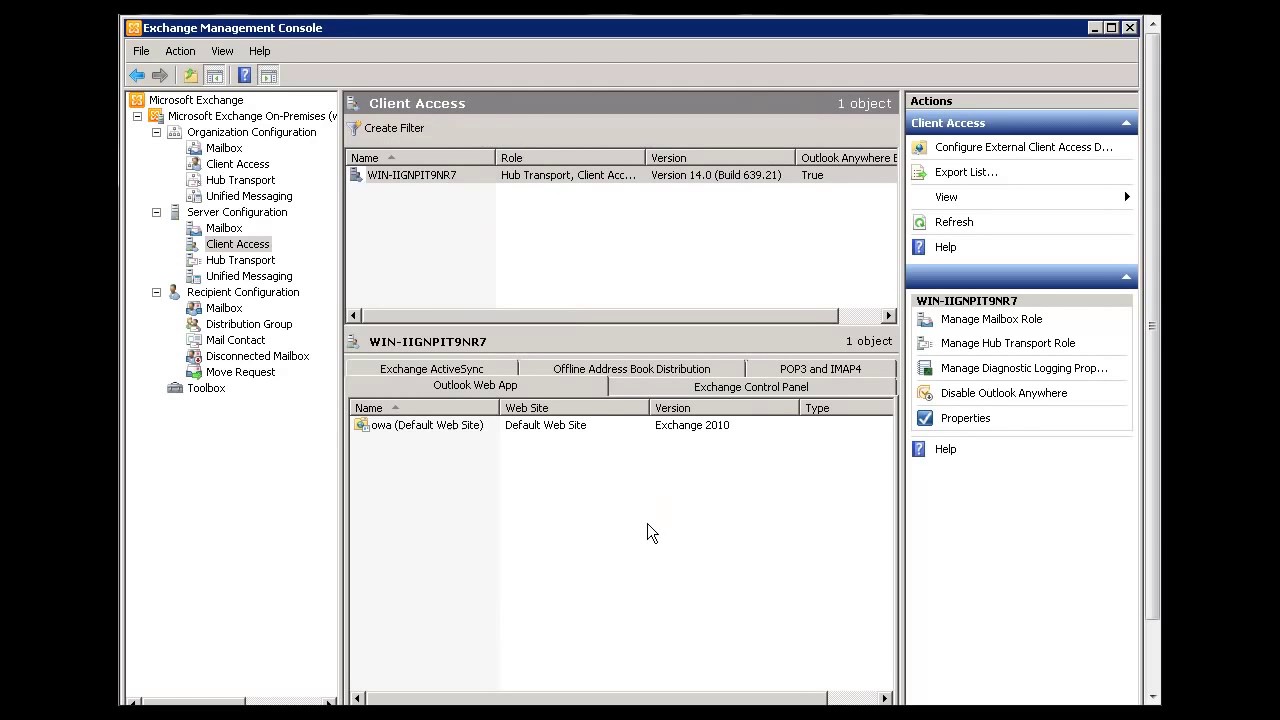Collapse the Organization Configuration tree node
The width and height of the screenshot is (1280, 720).
point(157,132)
